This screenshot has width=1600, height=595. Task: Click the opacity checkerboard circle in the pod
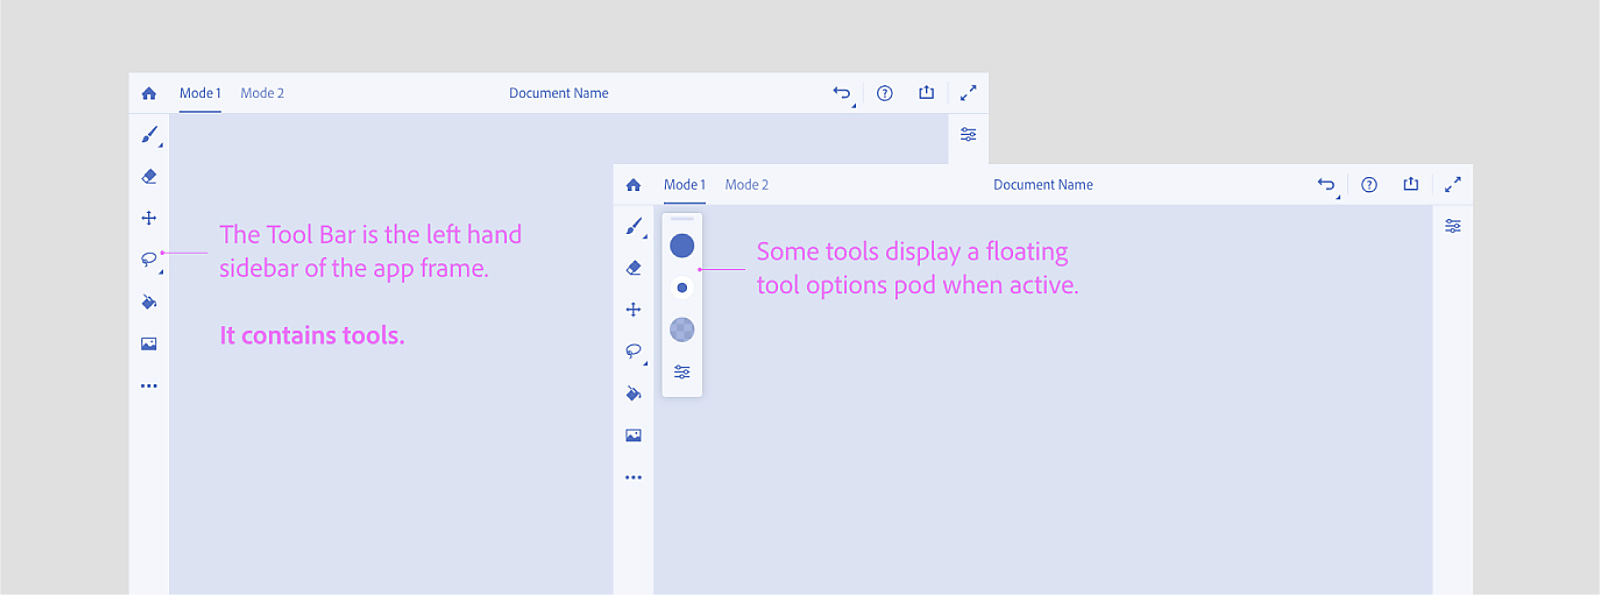[x=682, y=330]
